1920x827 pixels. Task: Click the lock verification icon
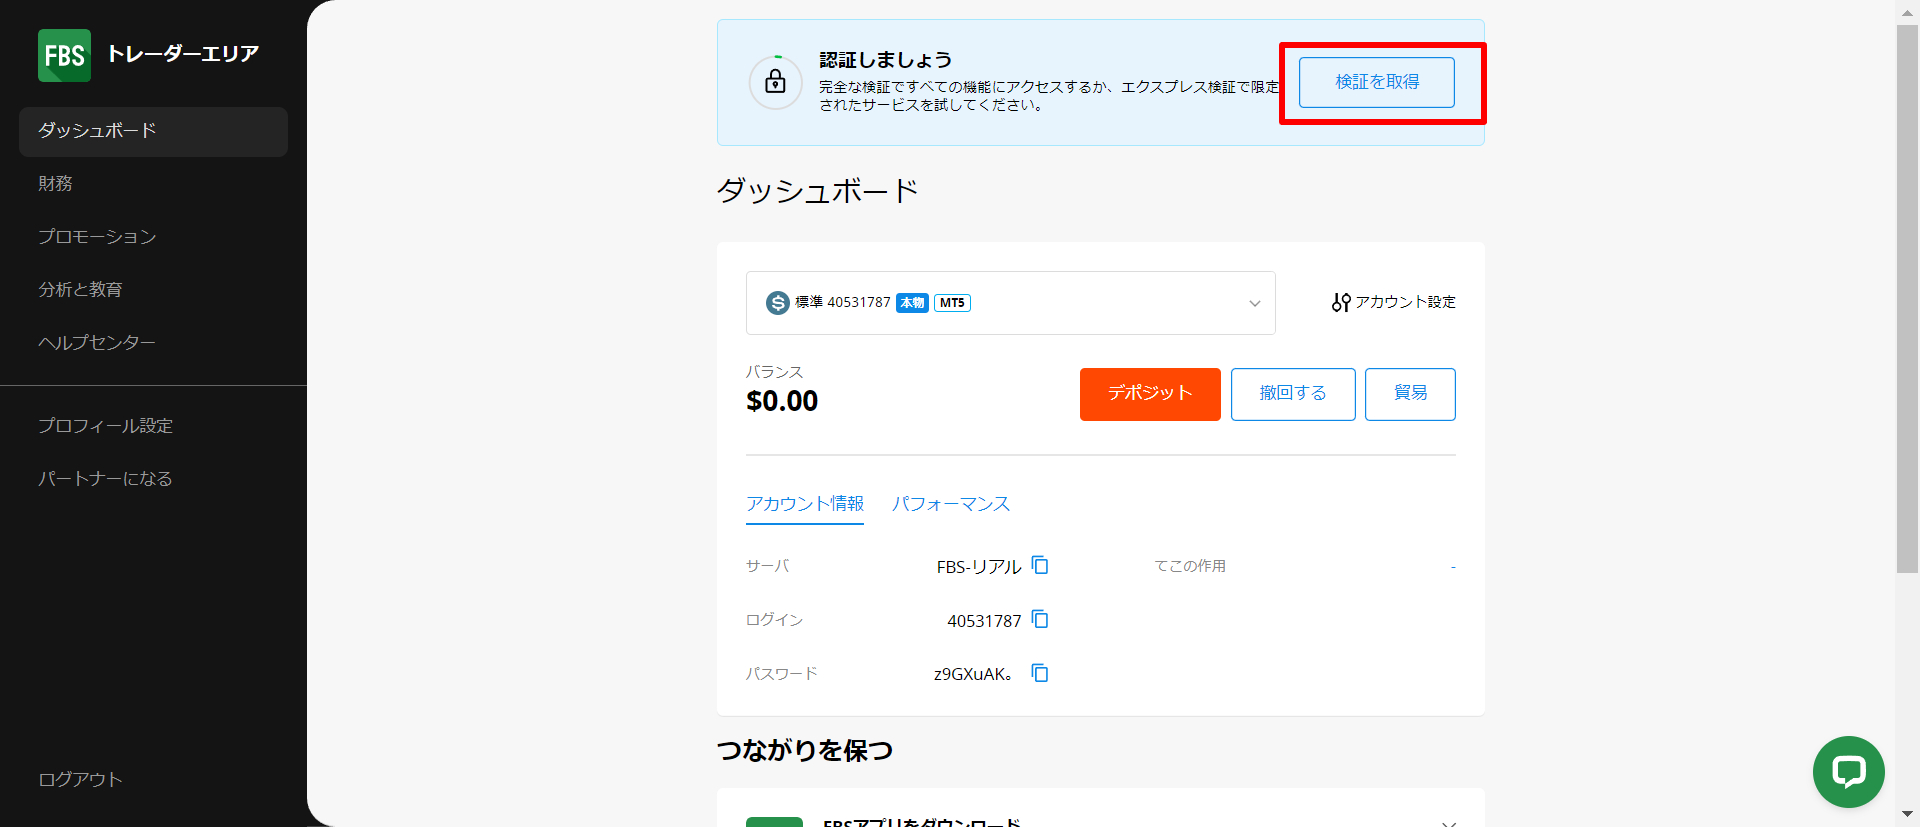pos(775,82)
